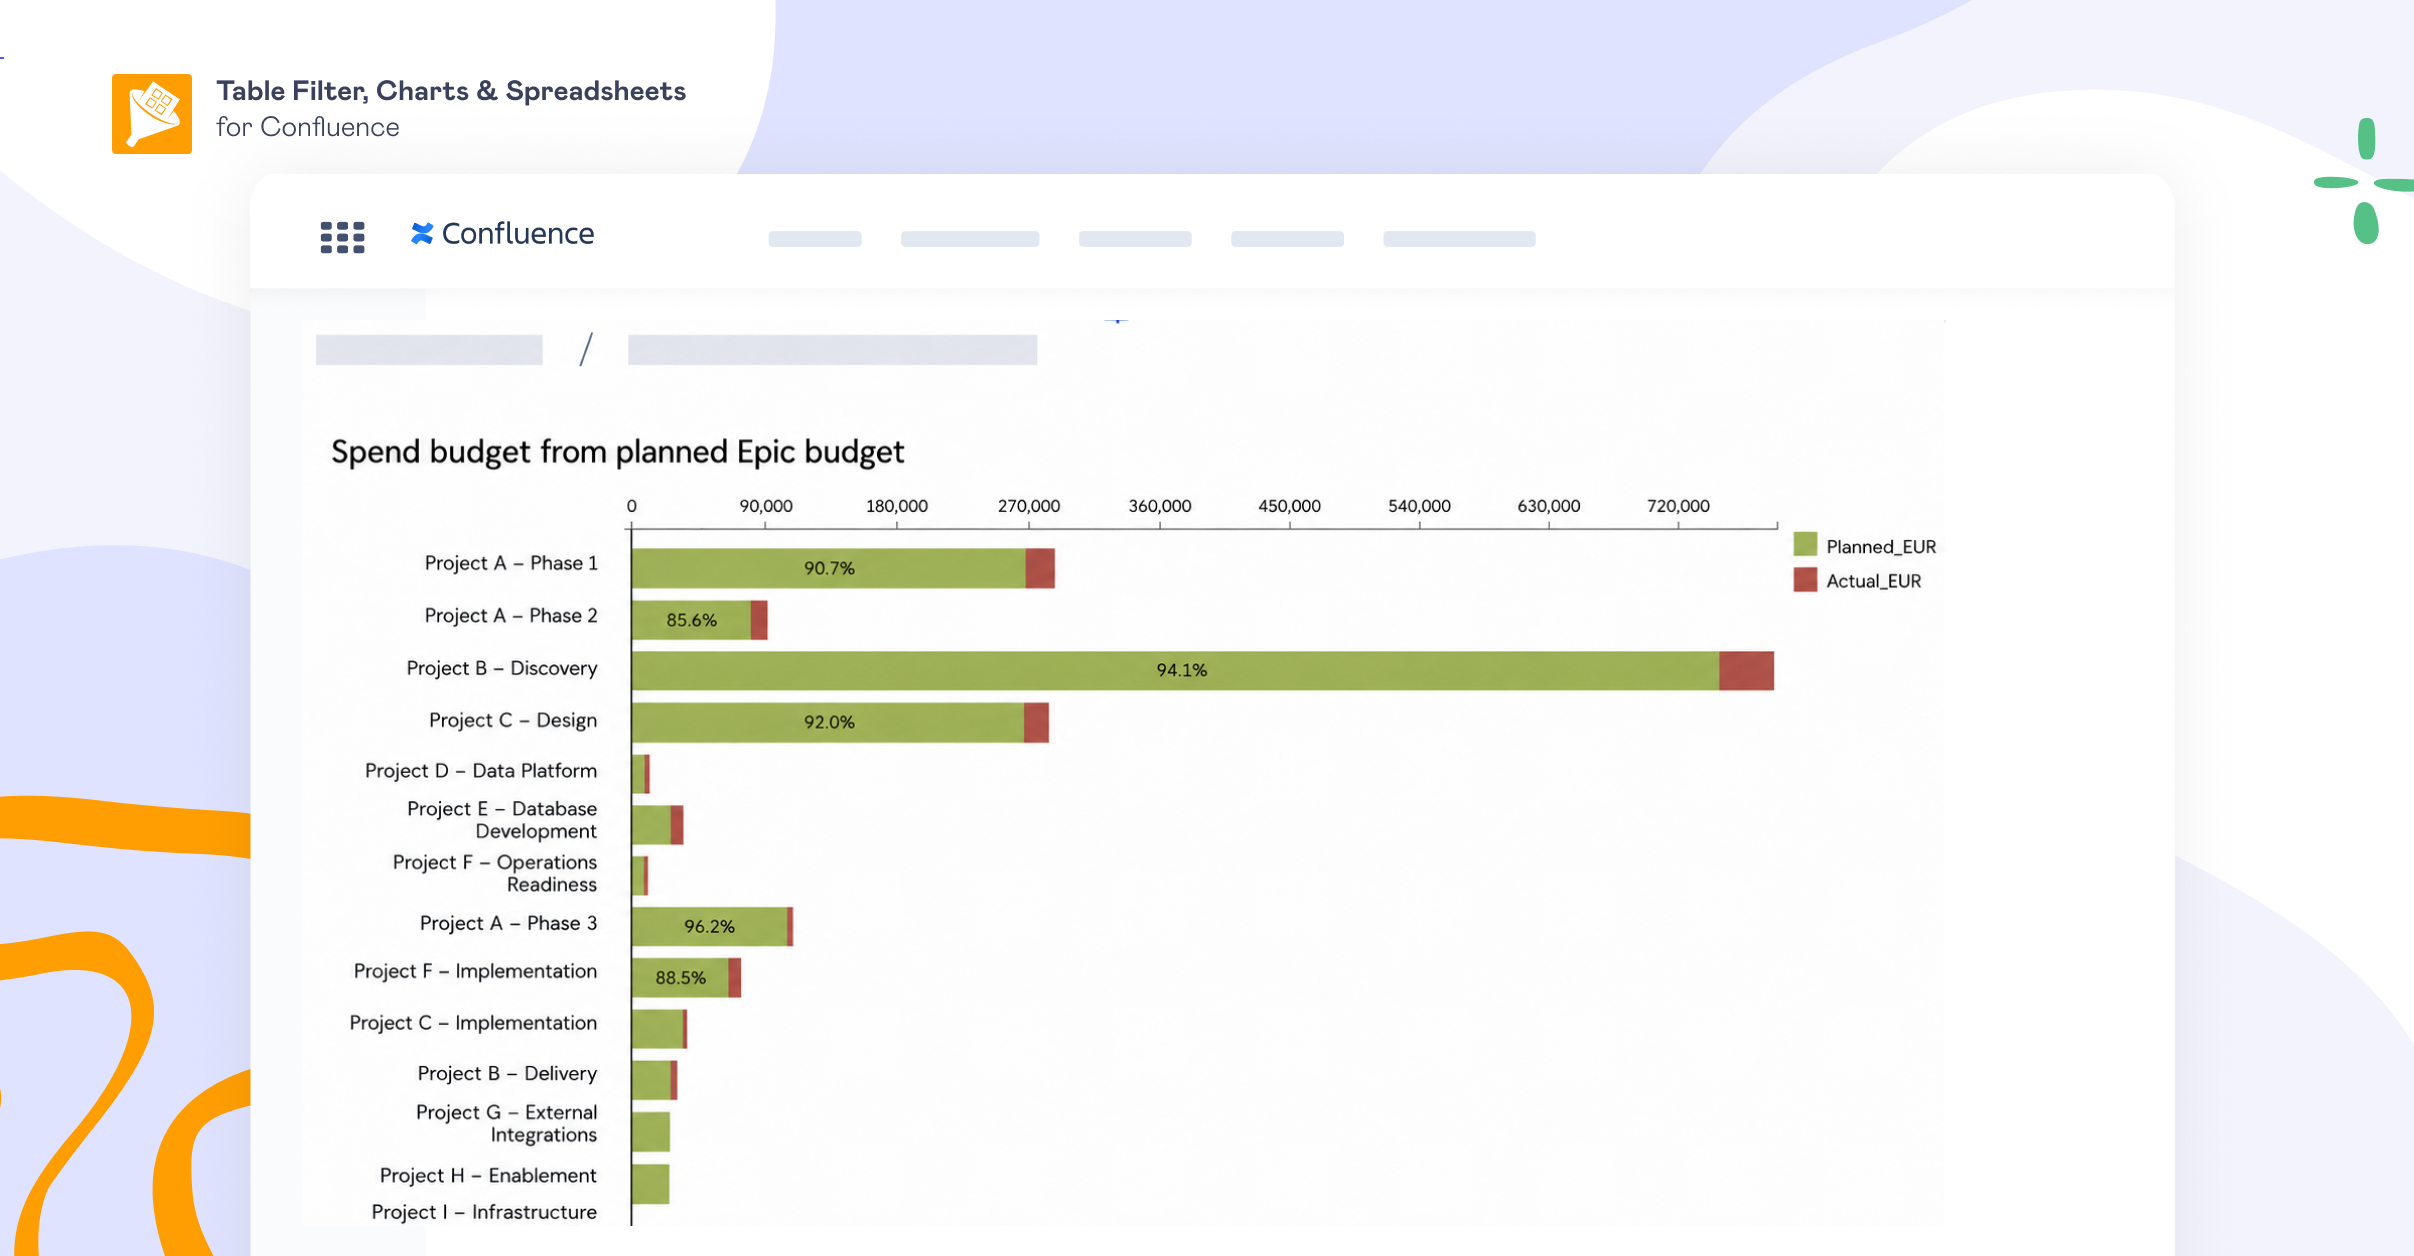Click the 92.0% bar of Project C Design
This screenshot has width=2414, height=1256.
coord(828,722)
